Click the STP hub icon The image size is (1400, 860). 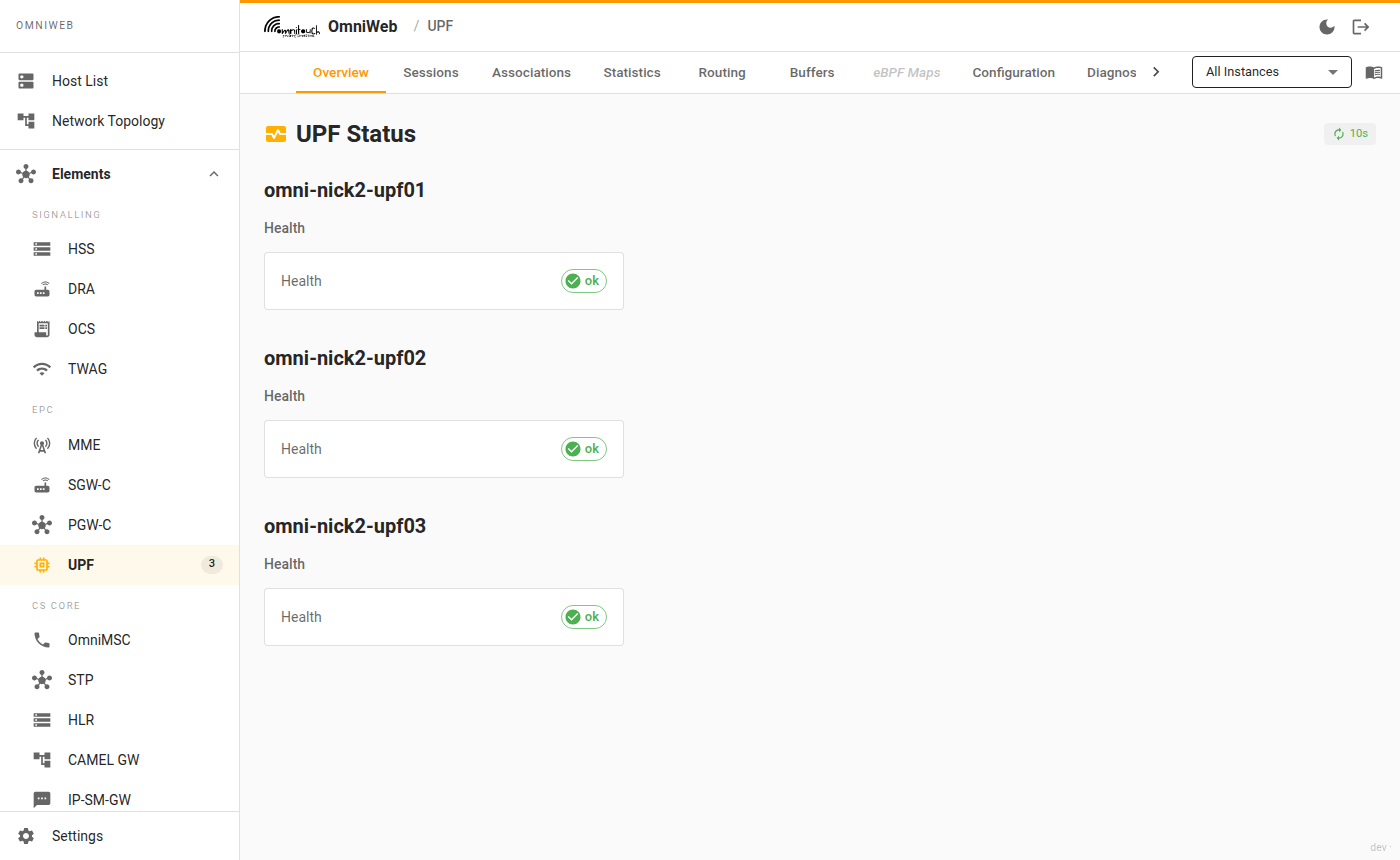pos(42,680)
